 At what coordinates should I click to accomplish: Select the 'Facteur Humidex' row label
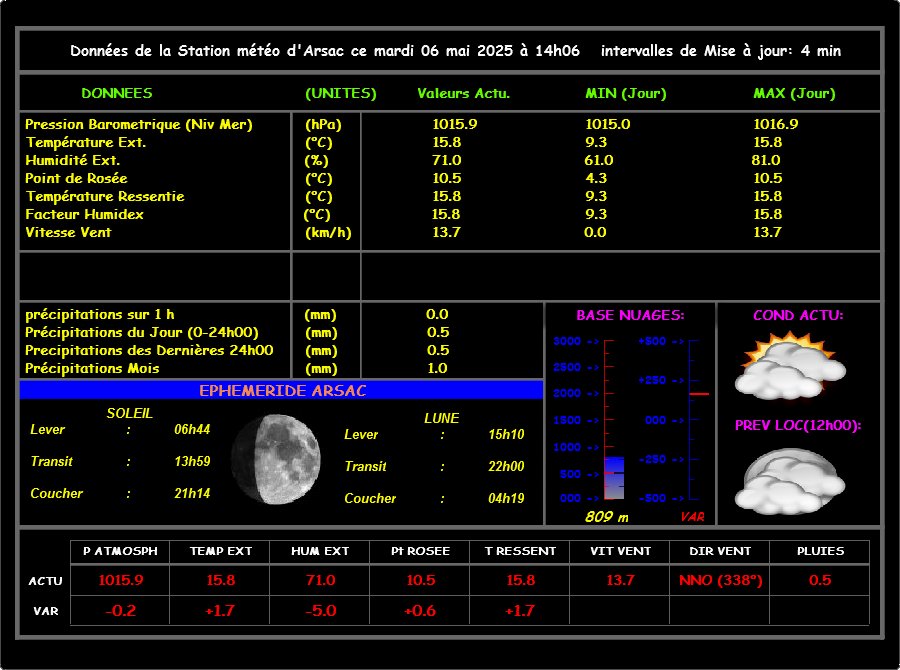click(84, 214)
